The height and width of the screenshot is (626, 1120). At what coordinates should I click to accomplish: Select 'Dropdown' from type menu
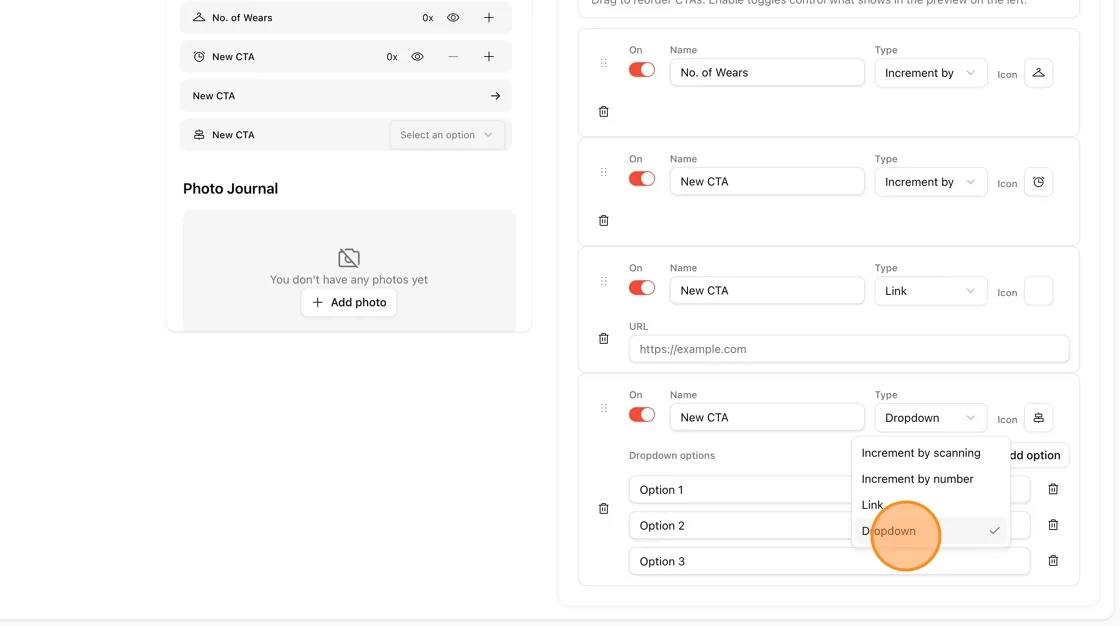[x=930, y=531]
